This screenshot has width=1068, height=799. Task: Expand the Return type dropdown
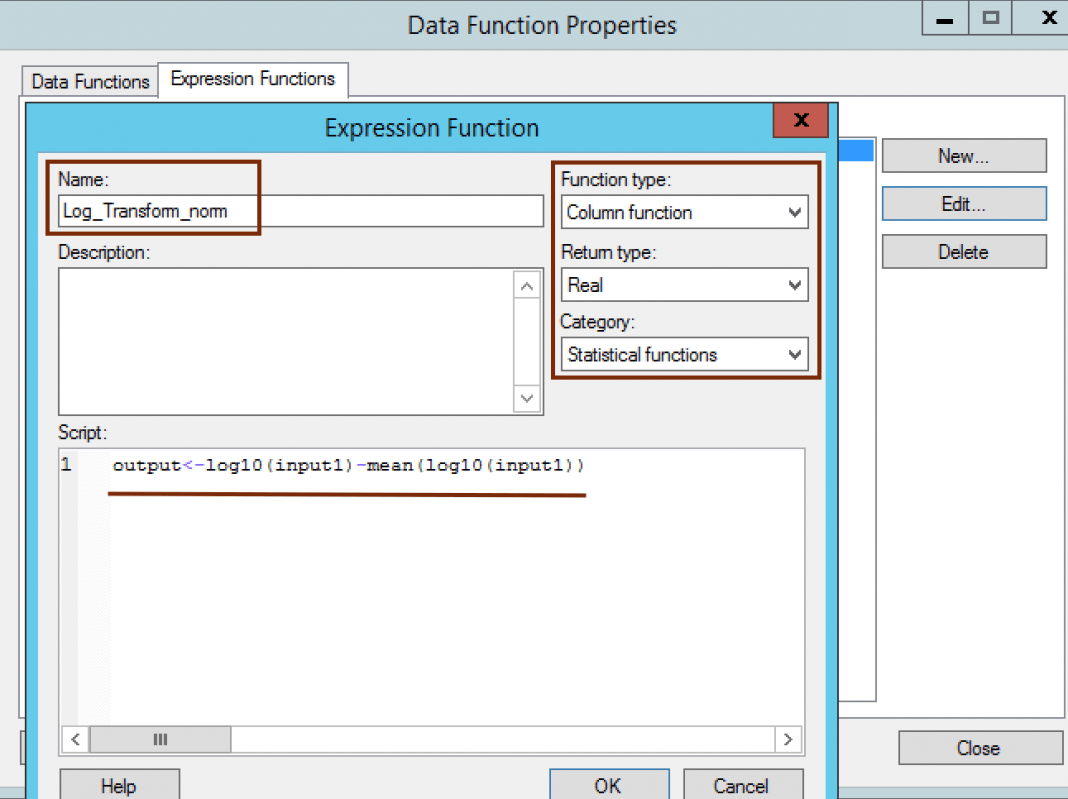684,285
